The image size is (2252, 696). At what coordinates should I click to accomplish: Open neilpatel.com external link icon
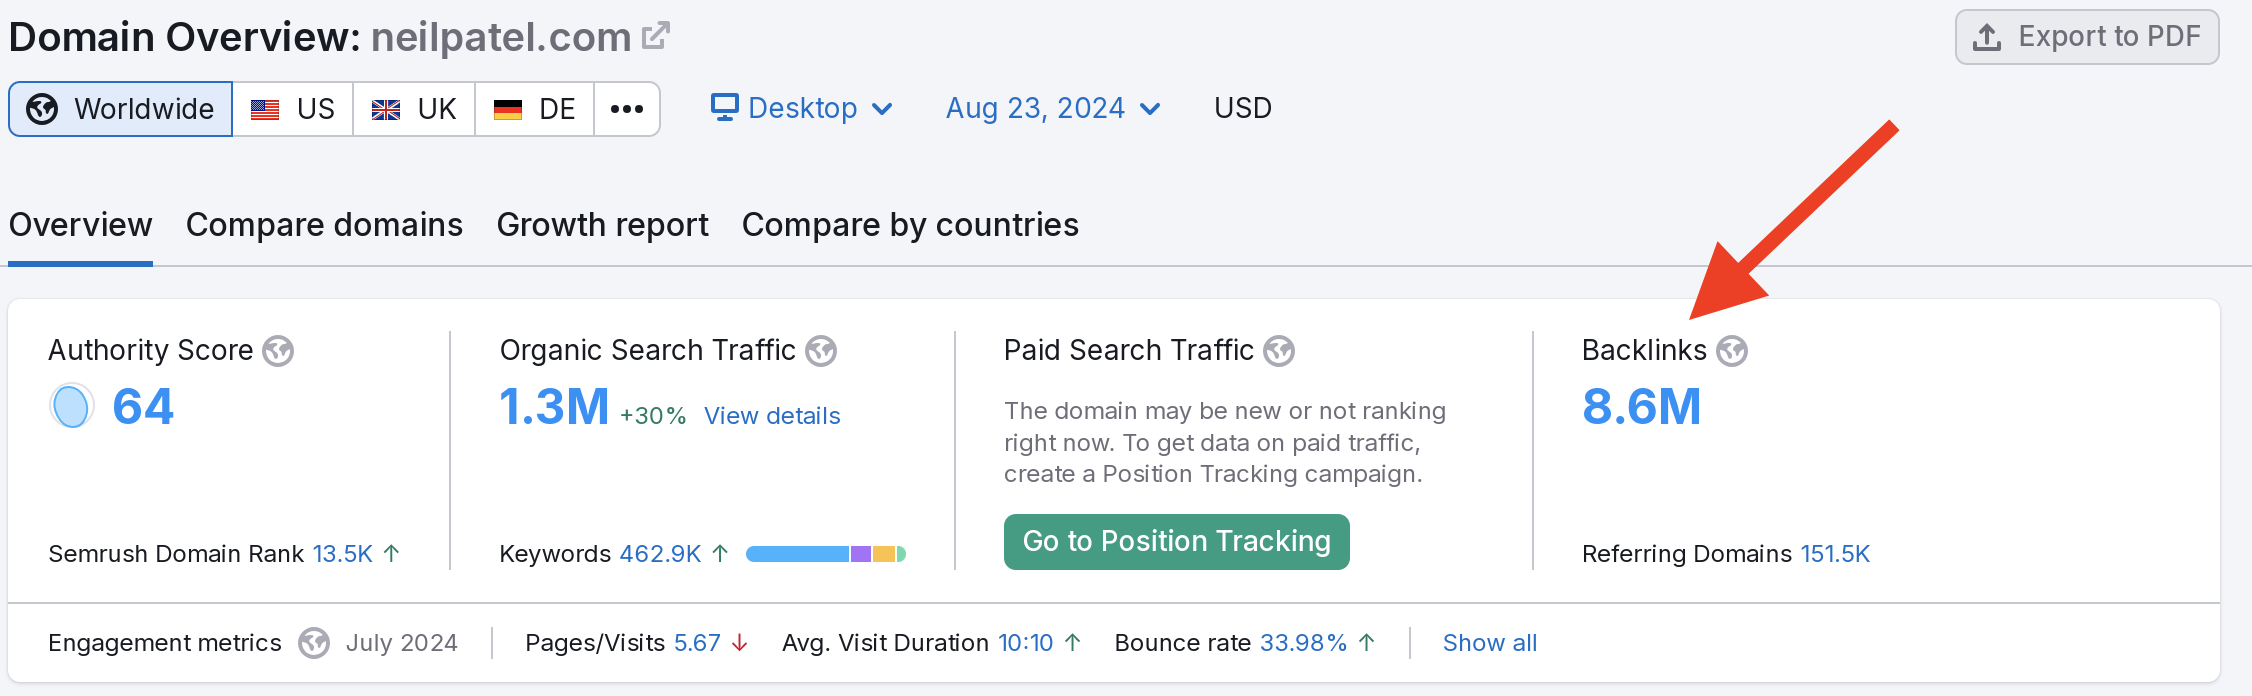[656, 36]
